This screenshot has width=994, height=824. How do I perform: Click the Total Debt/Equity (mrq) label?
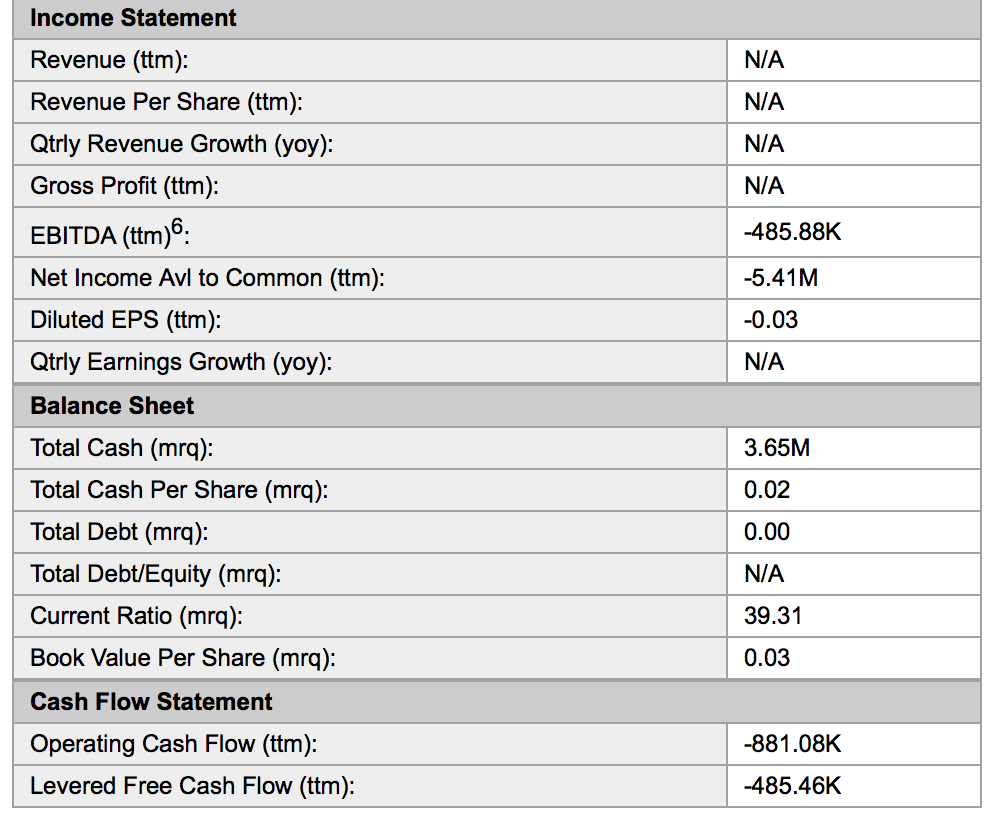155,574
